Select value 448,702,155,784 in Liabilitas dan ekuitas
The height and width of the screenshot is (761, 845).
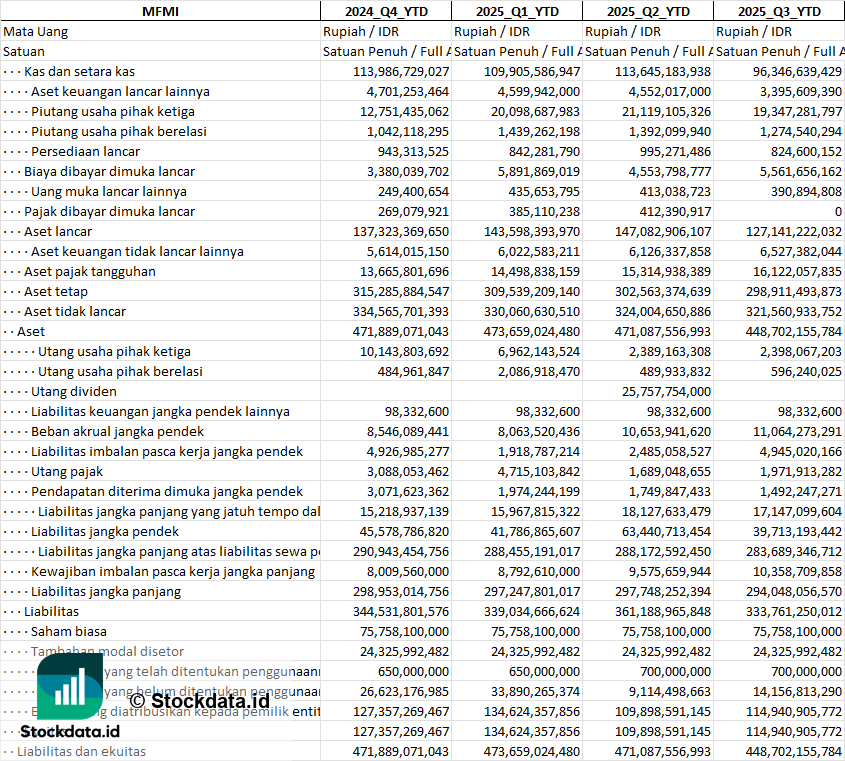794,751
